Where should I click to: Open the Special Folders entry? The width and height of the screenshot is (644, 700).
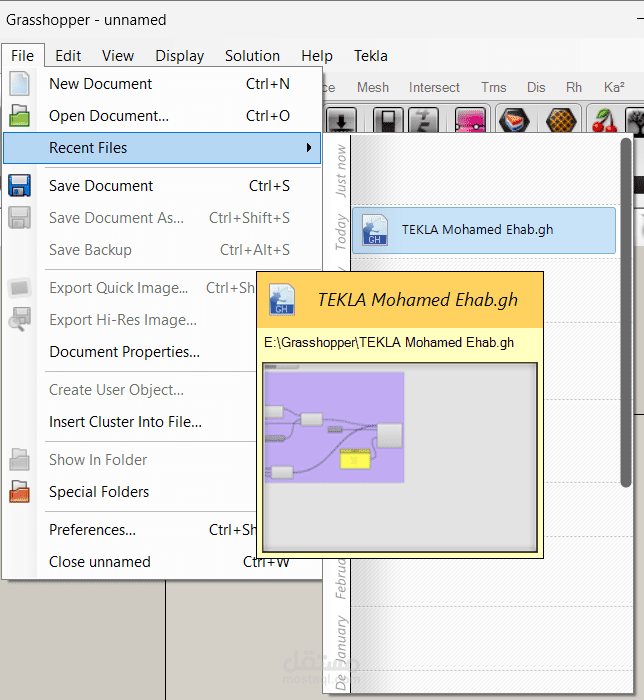tap(129, 492)
